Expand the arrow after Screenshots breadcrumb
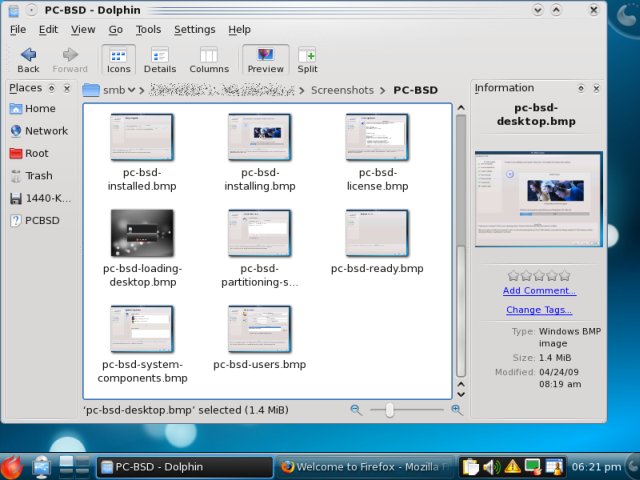Screen dimensions: 640x480 point(381,90)
